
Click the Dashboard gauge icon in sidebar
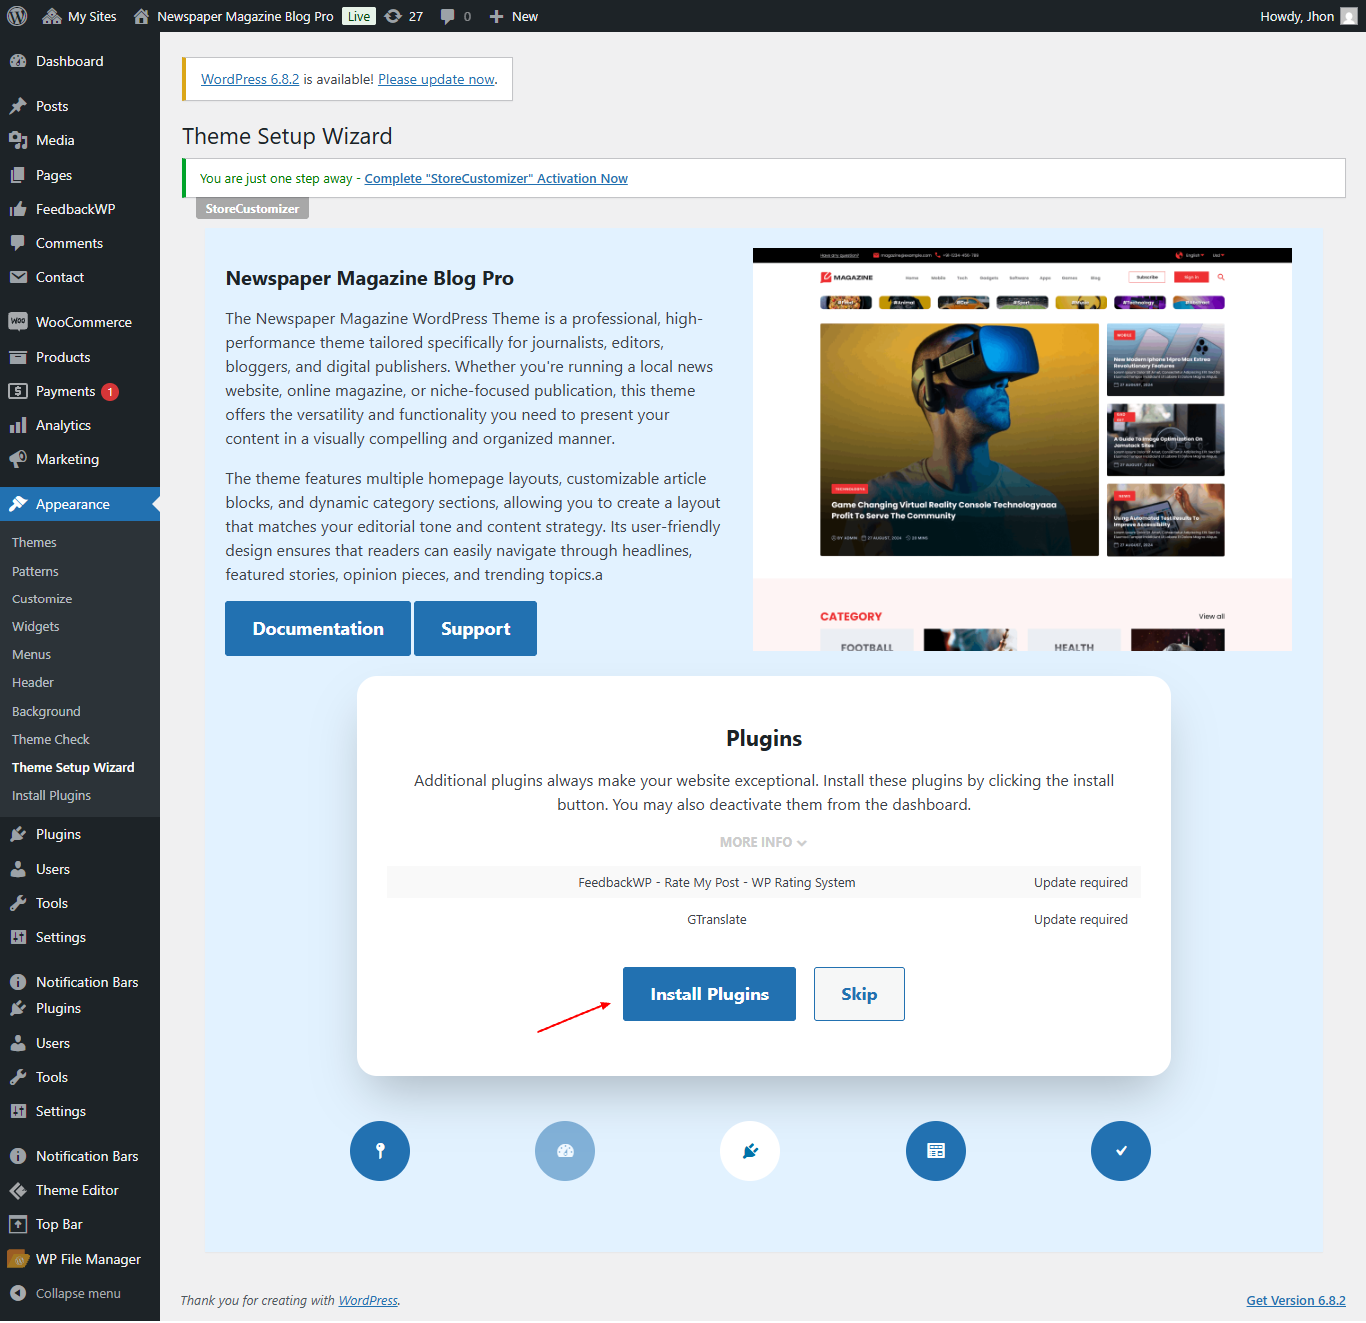(18, 61)
